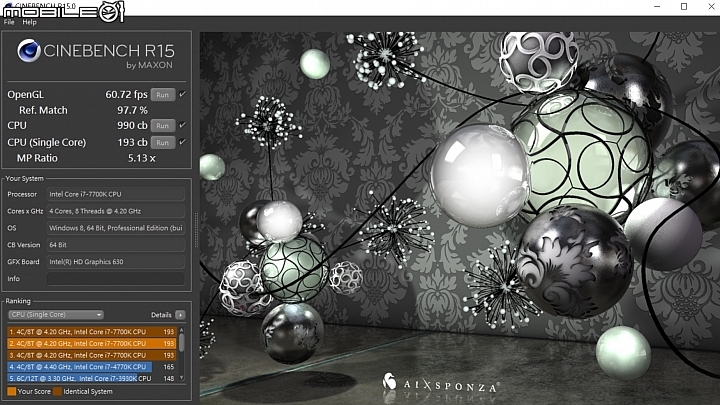Minimize the Cinebench window

point(657,6)
